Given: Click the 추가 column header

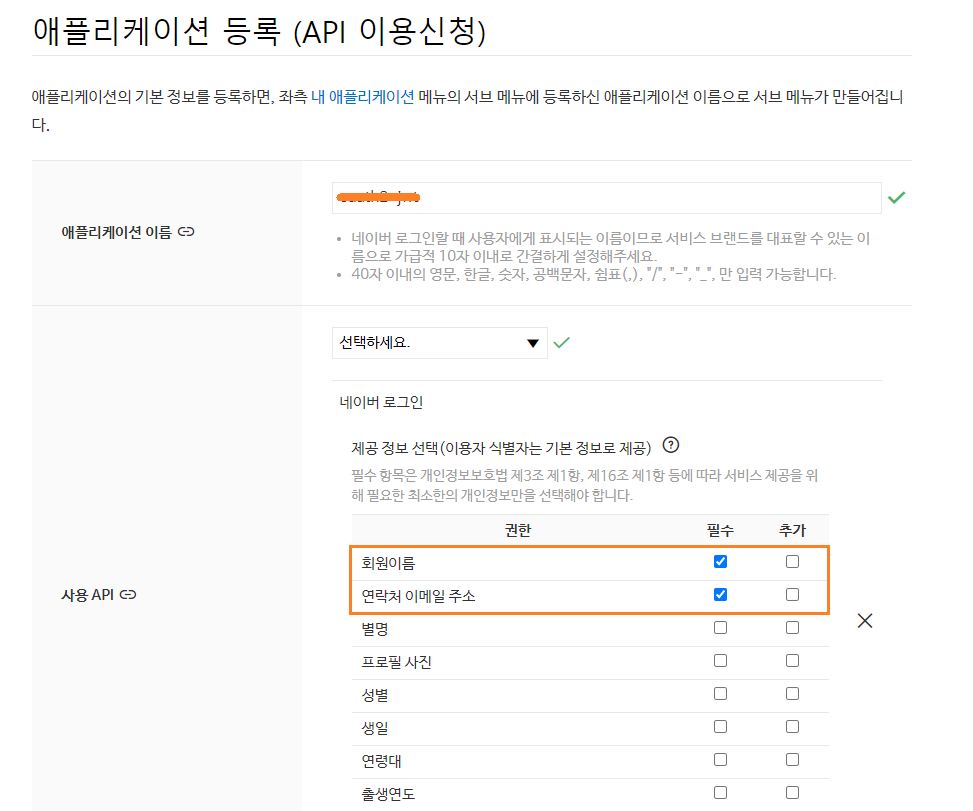Looking at the screenshot, I should (x=792, y=530).
